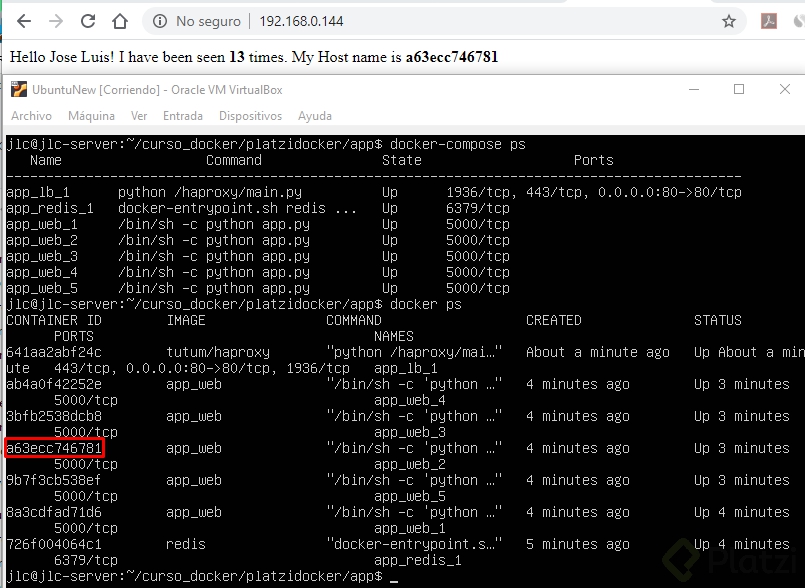Click the '5 minutes ago' created value
This screenshot has width=805, height=588.
[x=578, y=544]
